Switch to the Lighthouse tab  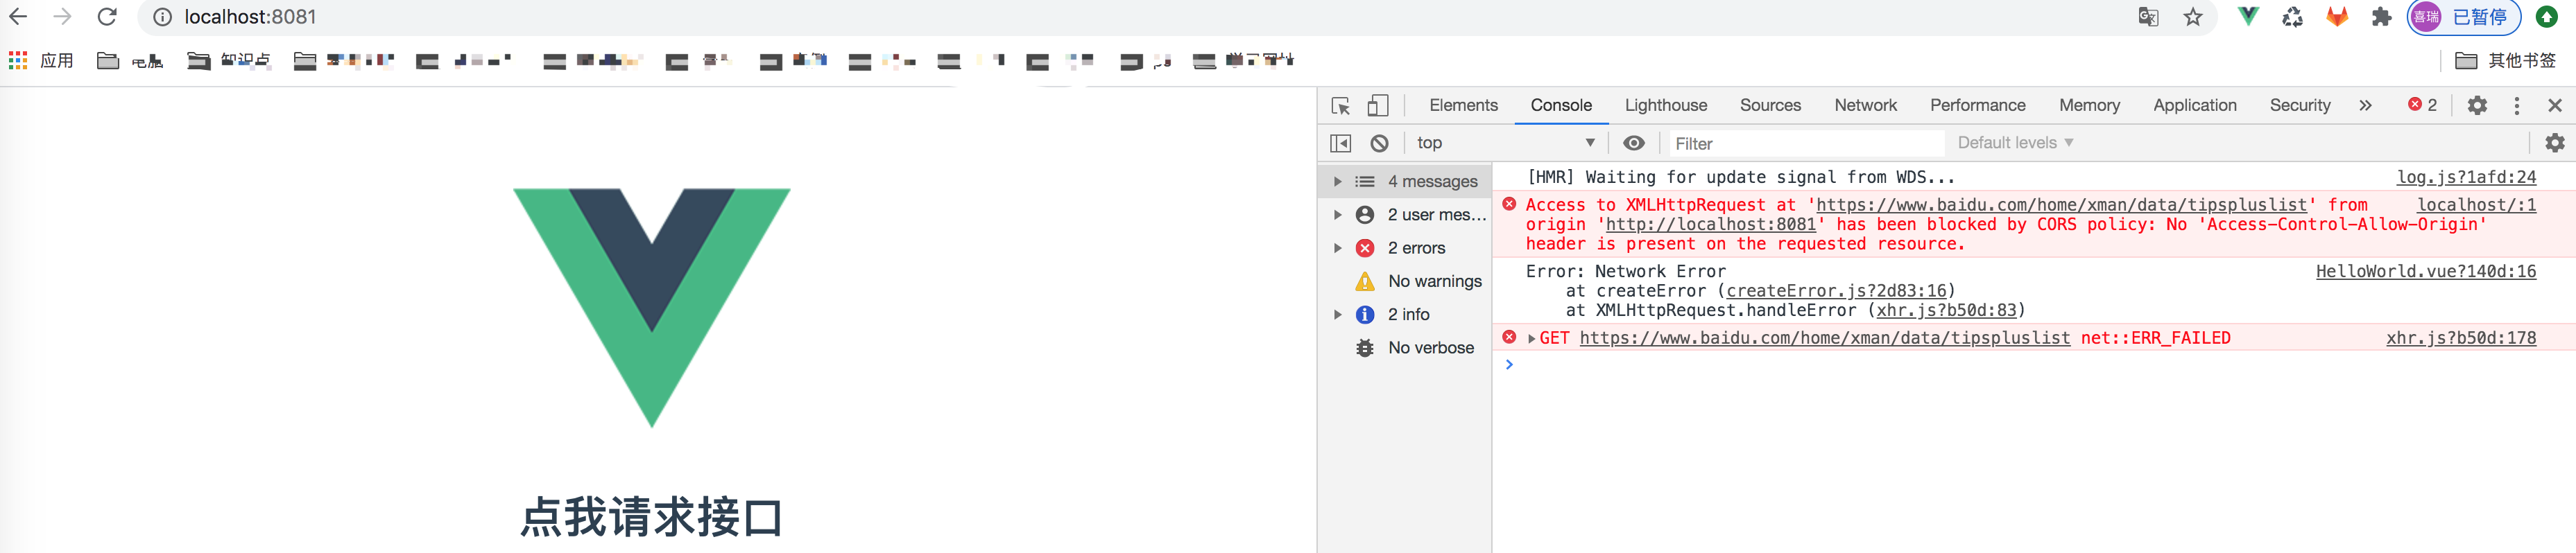pyautogui.click(x=1666, y=105)
